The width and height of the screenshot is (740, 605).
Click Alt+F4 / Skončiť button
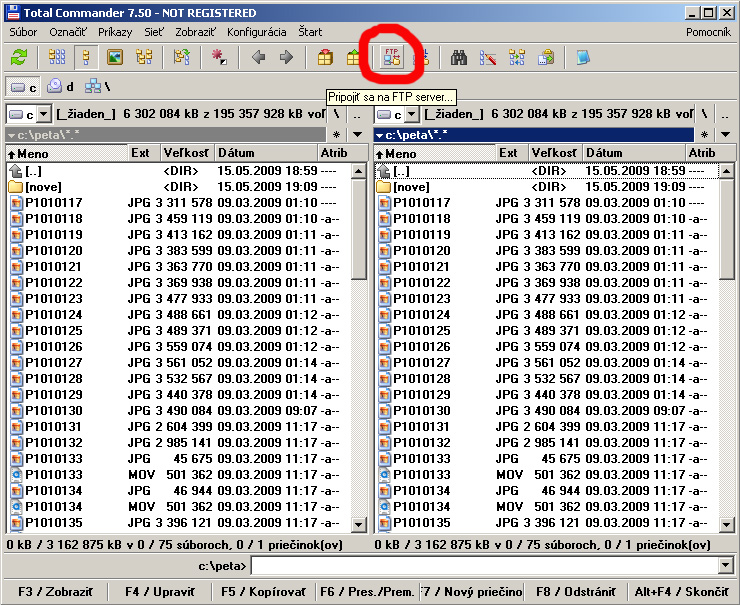tap(681, 592)
